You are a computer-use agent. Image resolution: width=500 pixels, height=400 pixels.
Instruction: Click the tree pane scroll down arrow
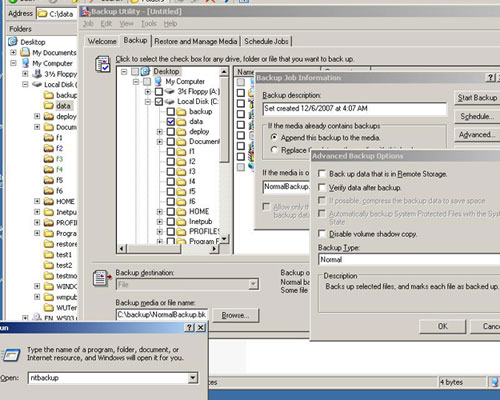pyautogui.click(x=224, y=238)
